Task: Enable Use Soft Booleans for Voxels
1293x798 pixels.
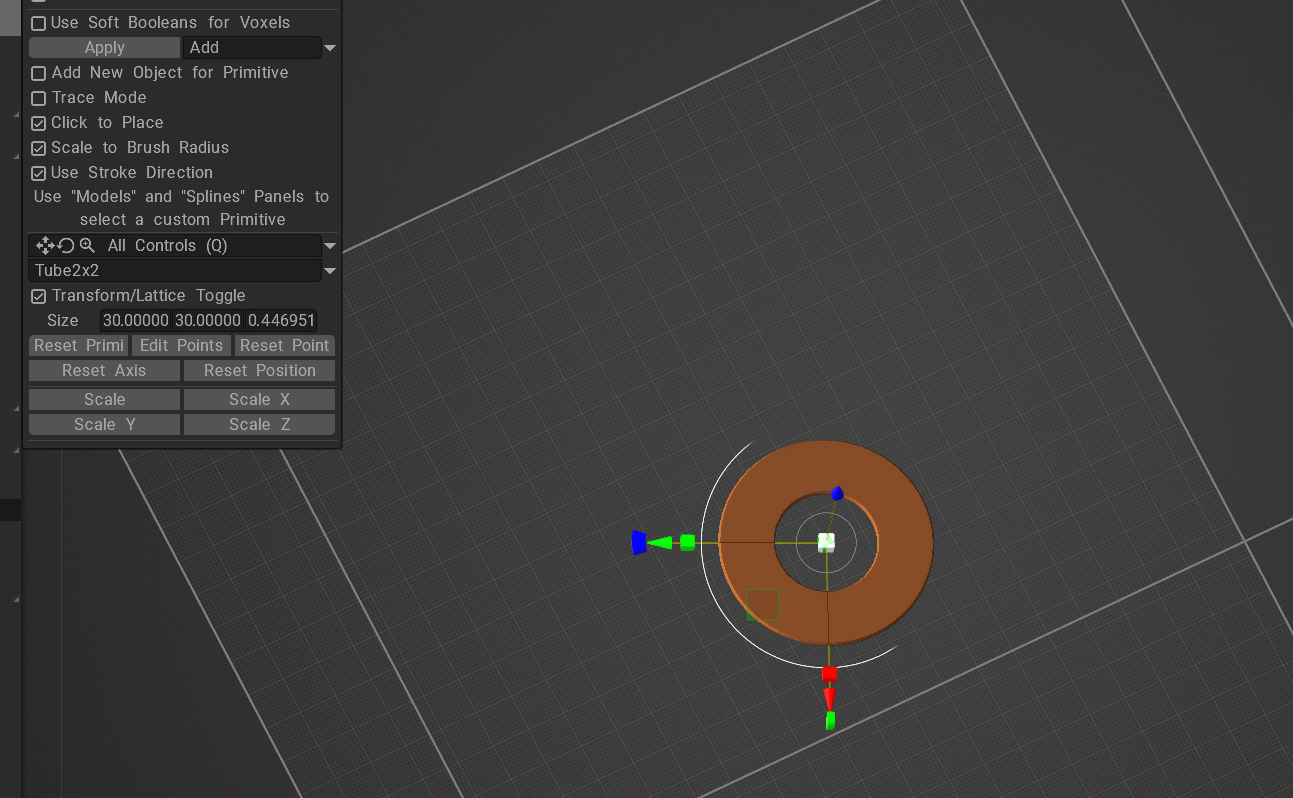Action: pyautogui.click(x=39, y=23)
